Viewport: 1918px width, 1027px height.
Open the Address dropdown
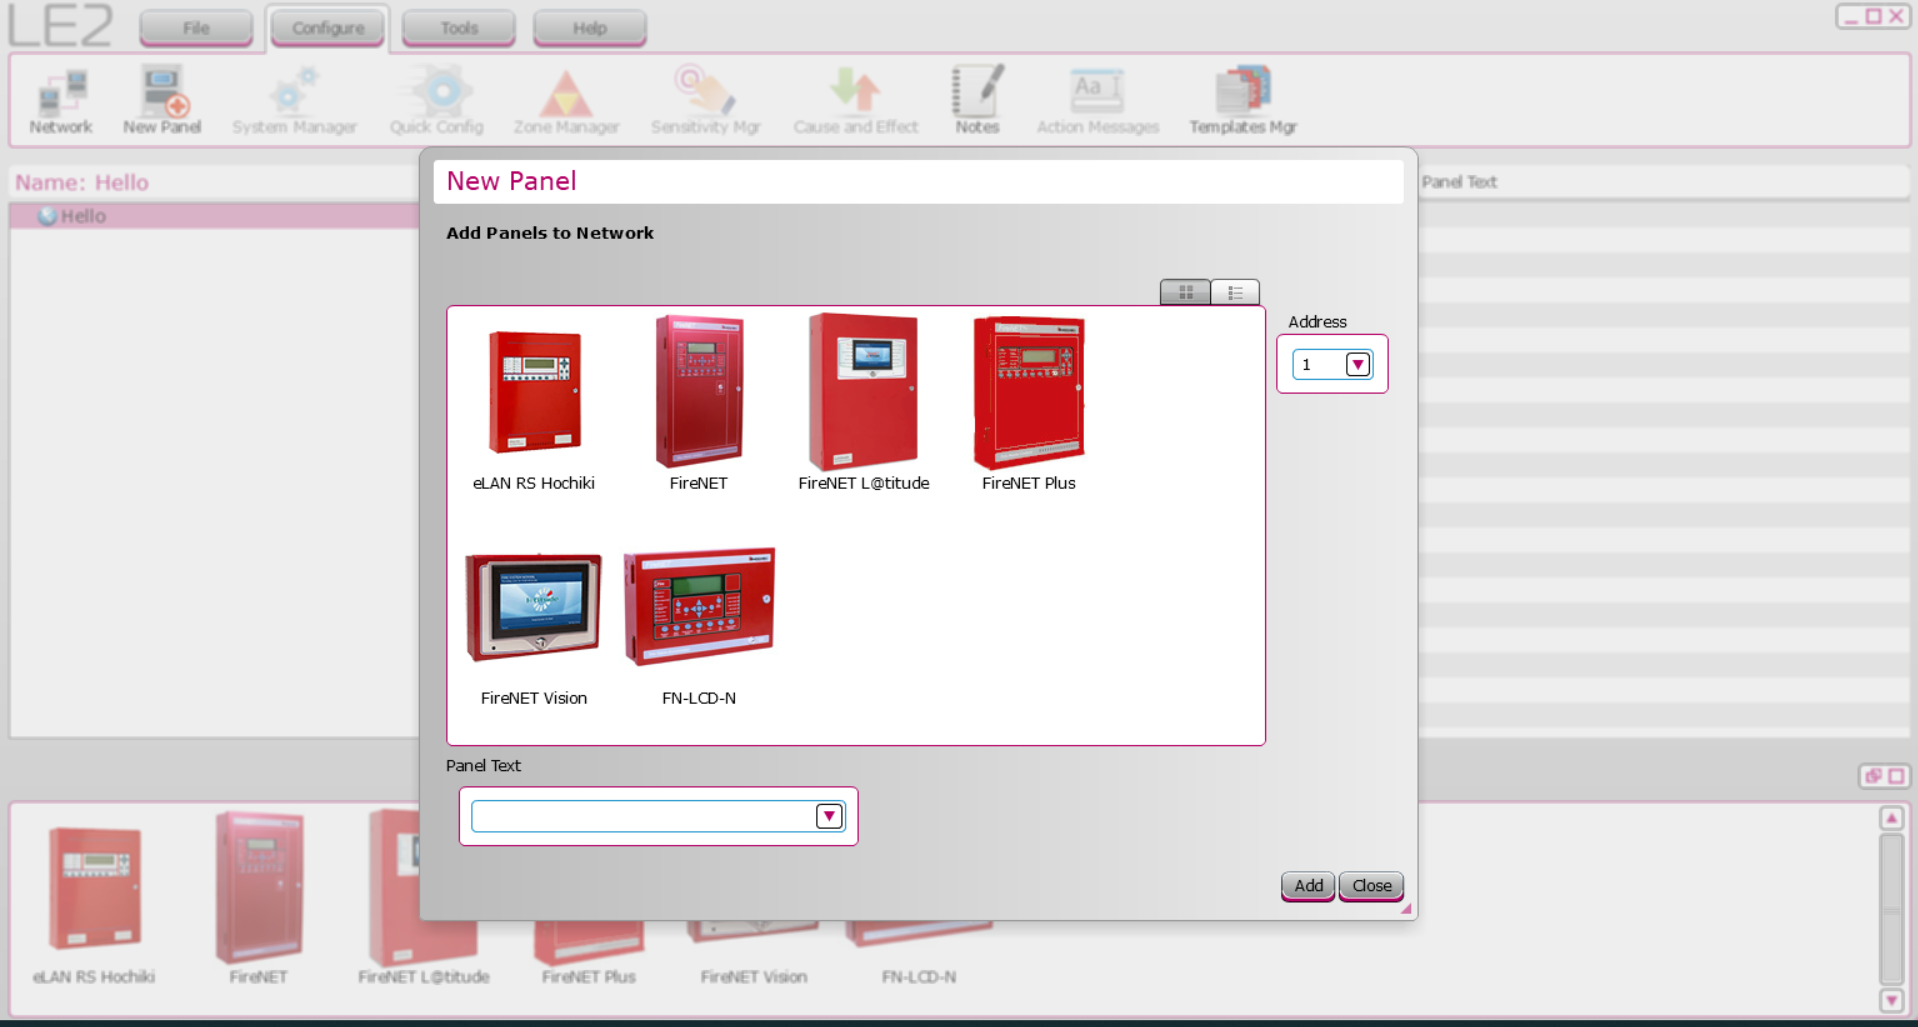click(x=1358, y=364)
